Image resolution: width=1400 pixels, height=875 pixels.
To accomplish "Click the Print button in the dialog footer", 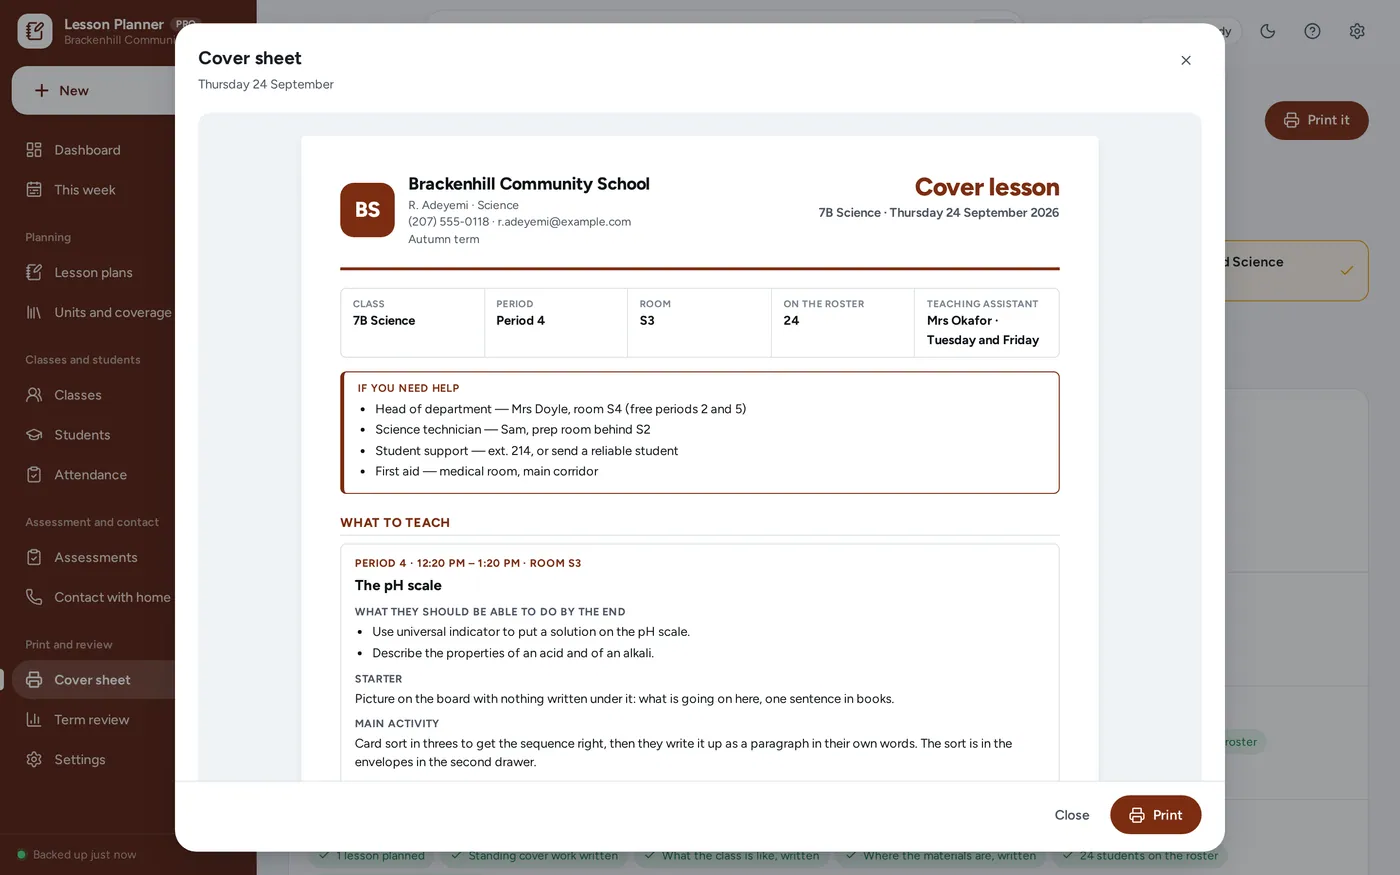I will point(1155,815).
